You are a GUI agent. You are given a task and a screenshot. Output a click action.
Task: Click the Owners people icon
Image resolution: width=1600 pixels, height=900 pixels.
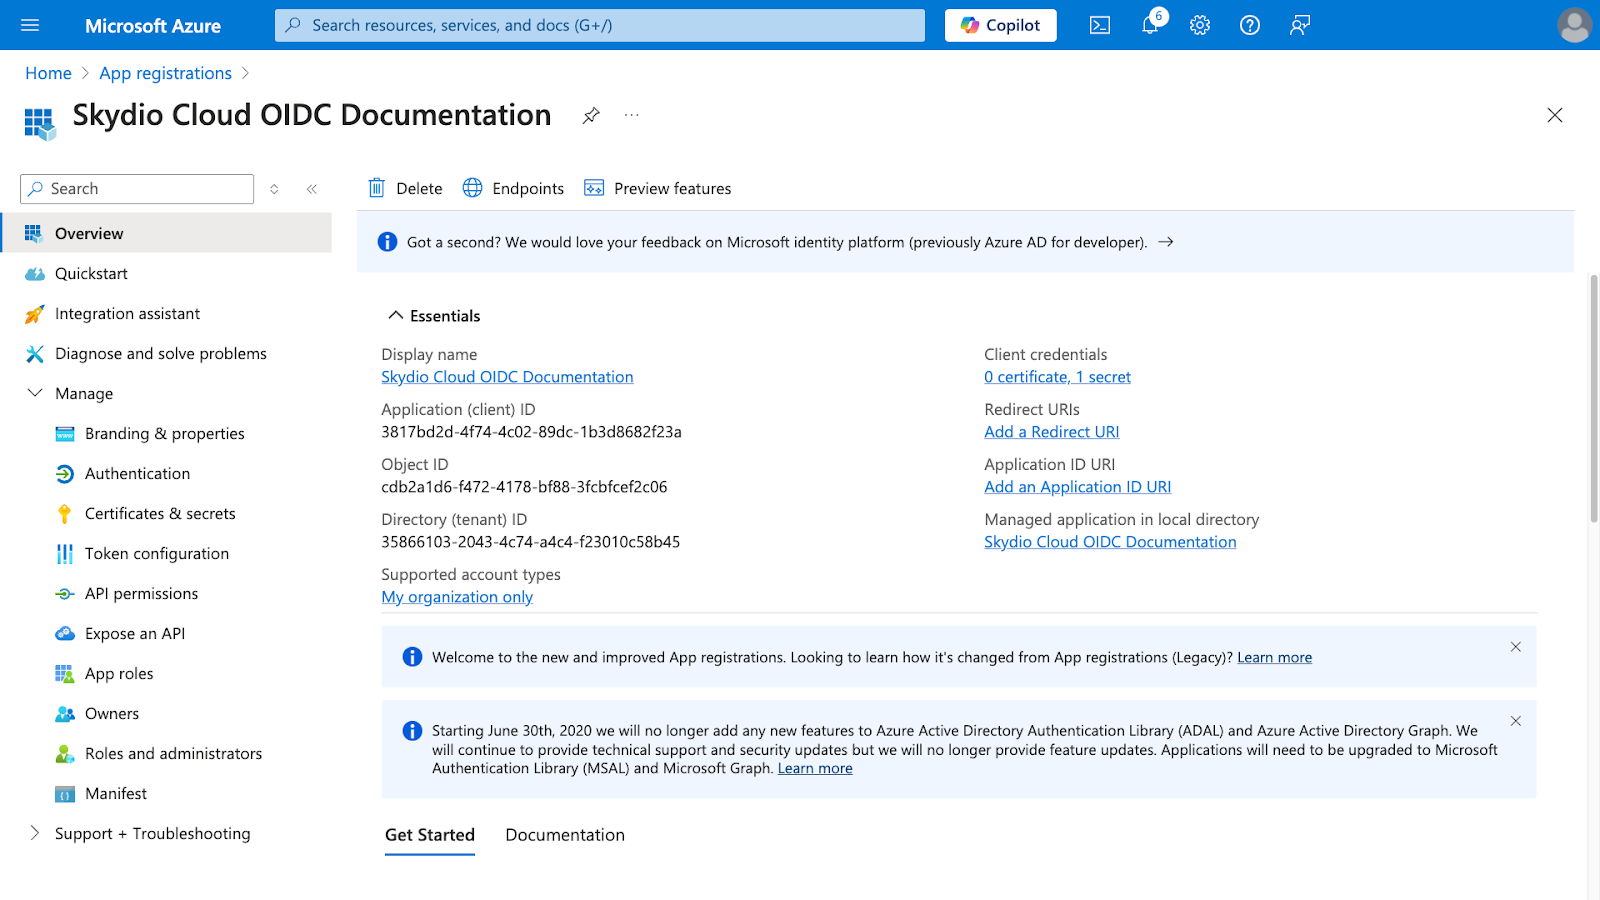pyautogui.click(x=65, y=713)
